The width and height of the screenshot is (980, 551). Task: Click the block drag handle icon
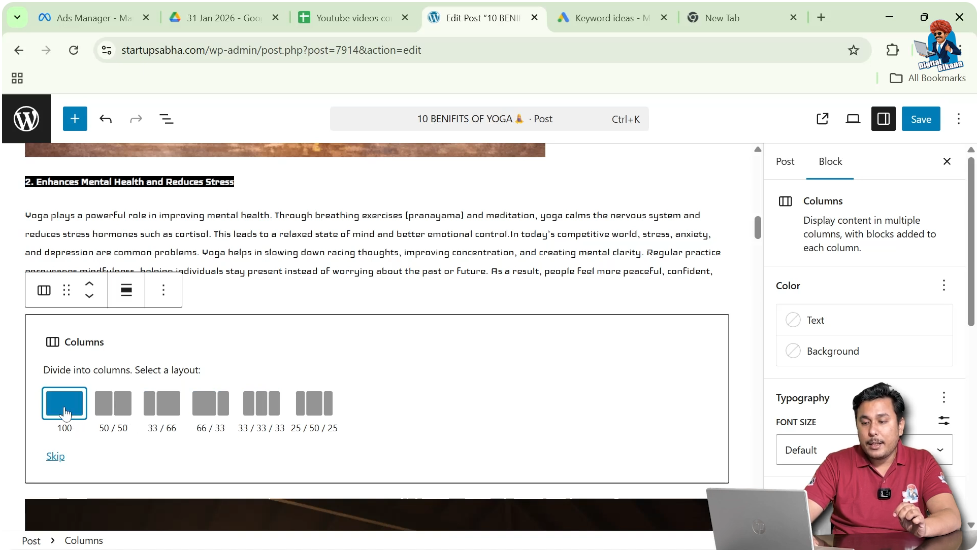click(x=66, y=290)
